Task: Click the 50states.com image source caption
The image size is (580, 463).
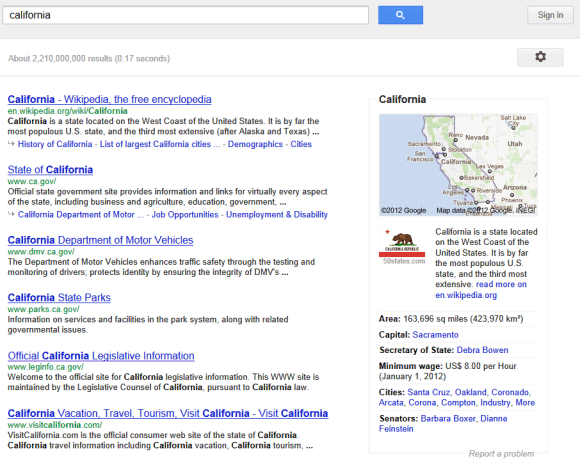Action: 404,261
